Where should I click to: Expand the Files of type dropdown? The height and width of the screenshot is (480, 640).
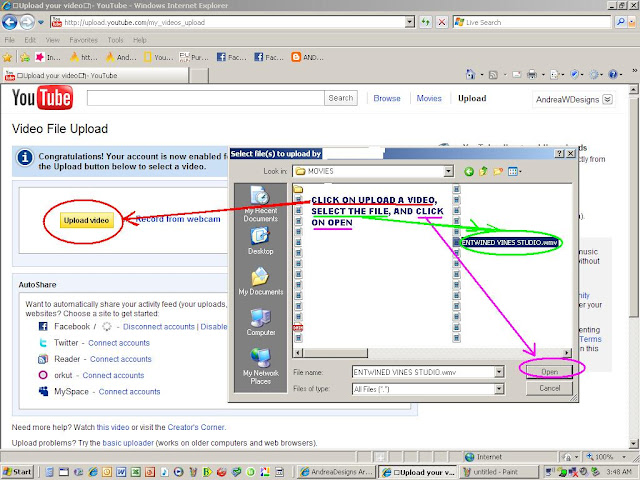[x=499, y=389]
